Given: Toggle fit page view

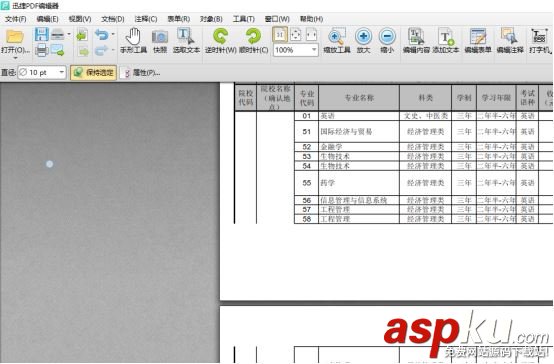Looking at the screenshot, I should click(296, 35).
